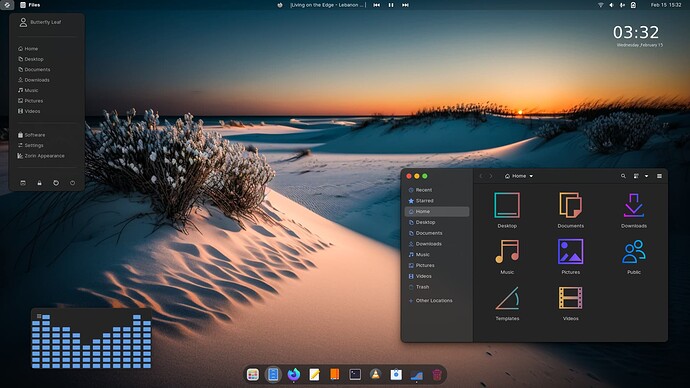
Task: Select the Desktop folder icon in Files
Action: [x=507, y=205]
